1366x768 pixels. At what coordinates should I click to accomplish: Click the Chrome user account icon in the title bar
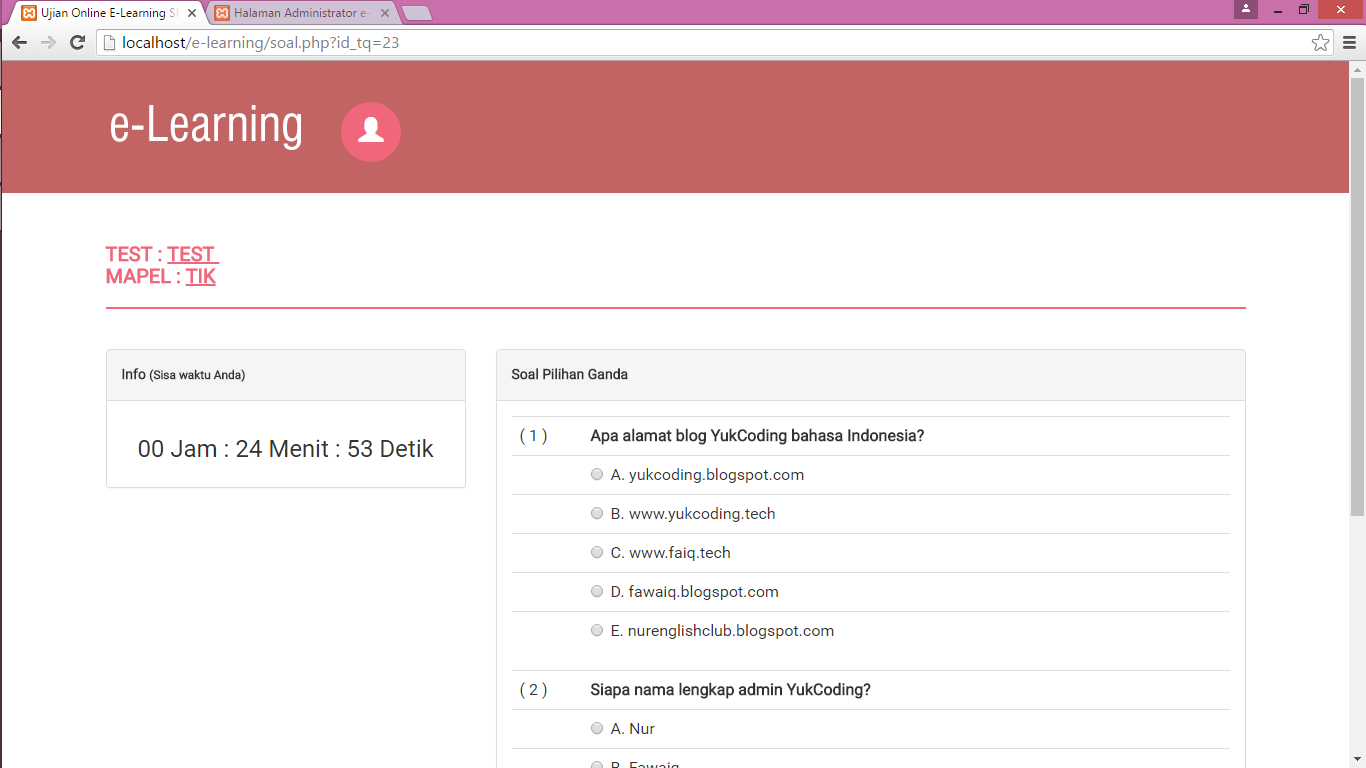pyautogui.click(x=1246, y=9)
